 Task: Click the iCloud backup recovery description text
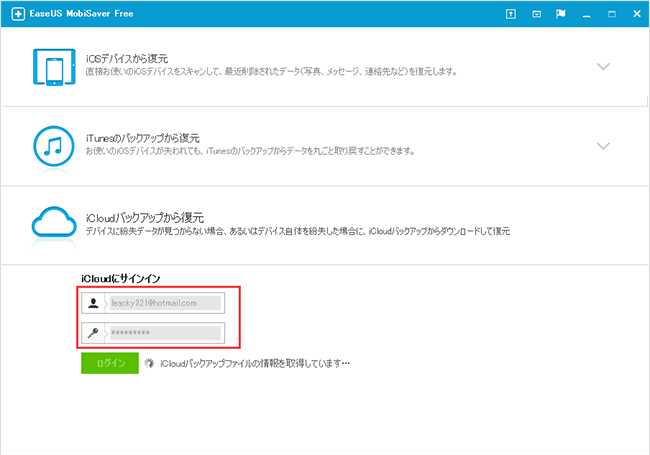(x=298, y=231)
